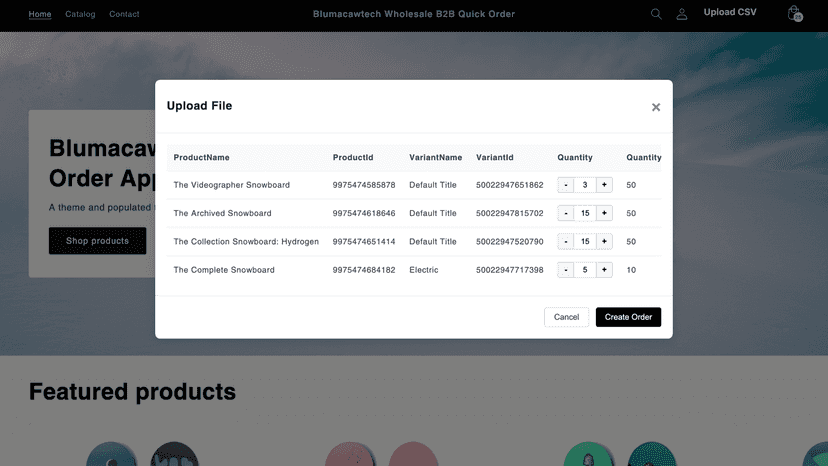Screen dimensions: 828x466
Task: Go to the Catalog menu item
Action: [x=80, y=14]
